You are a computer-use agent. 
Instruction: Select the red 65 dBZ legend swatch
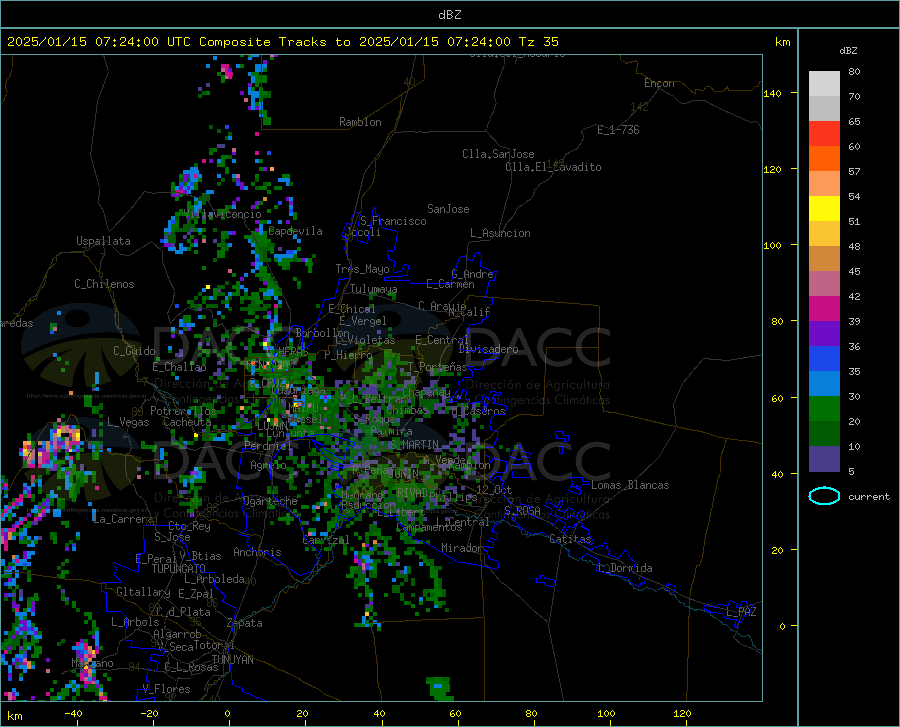[824, 133]
